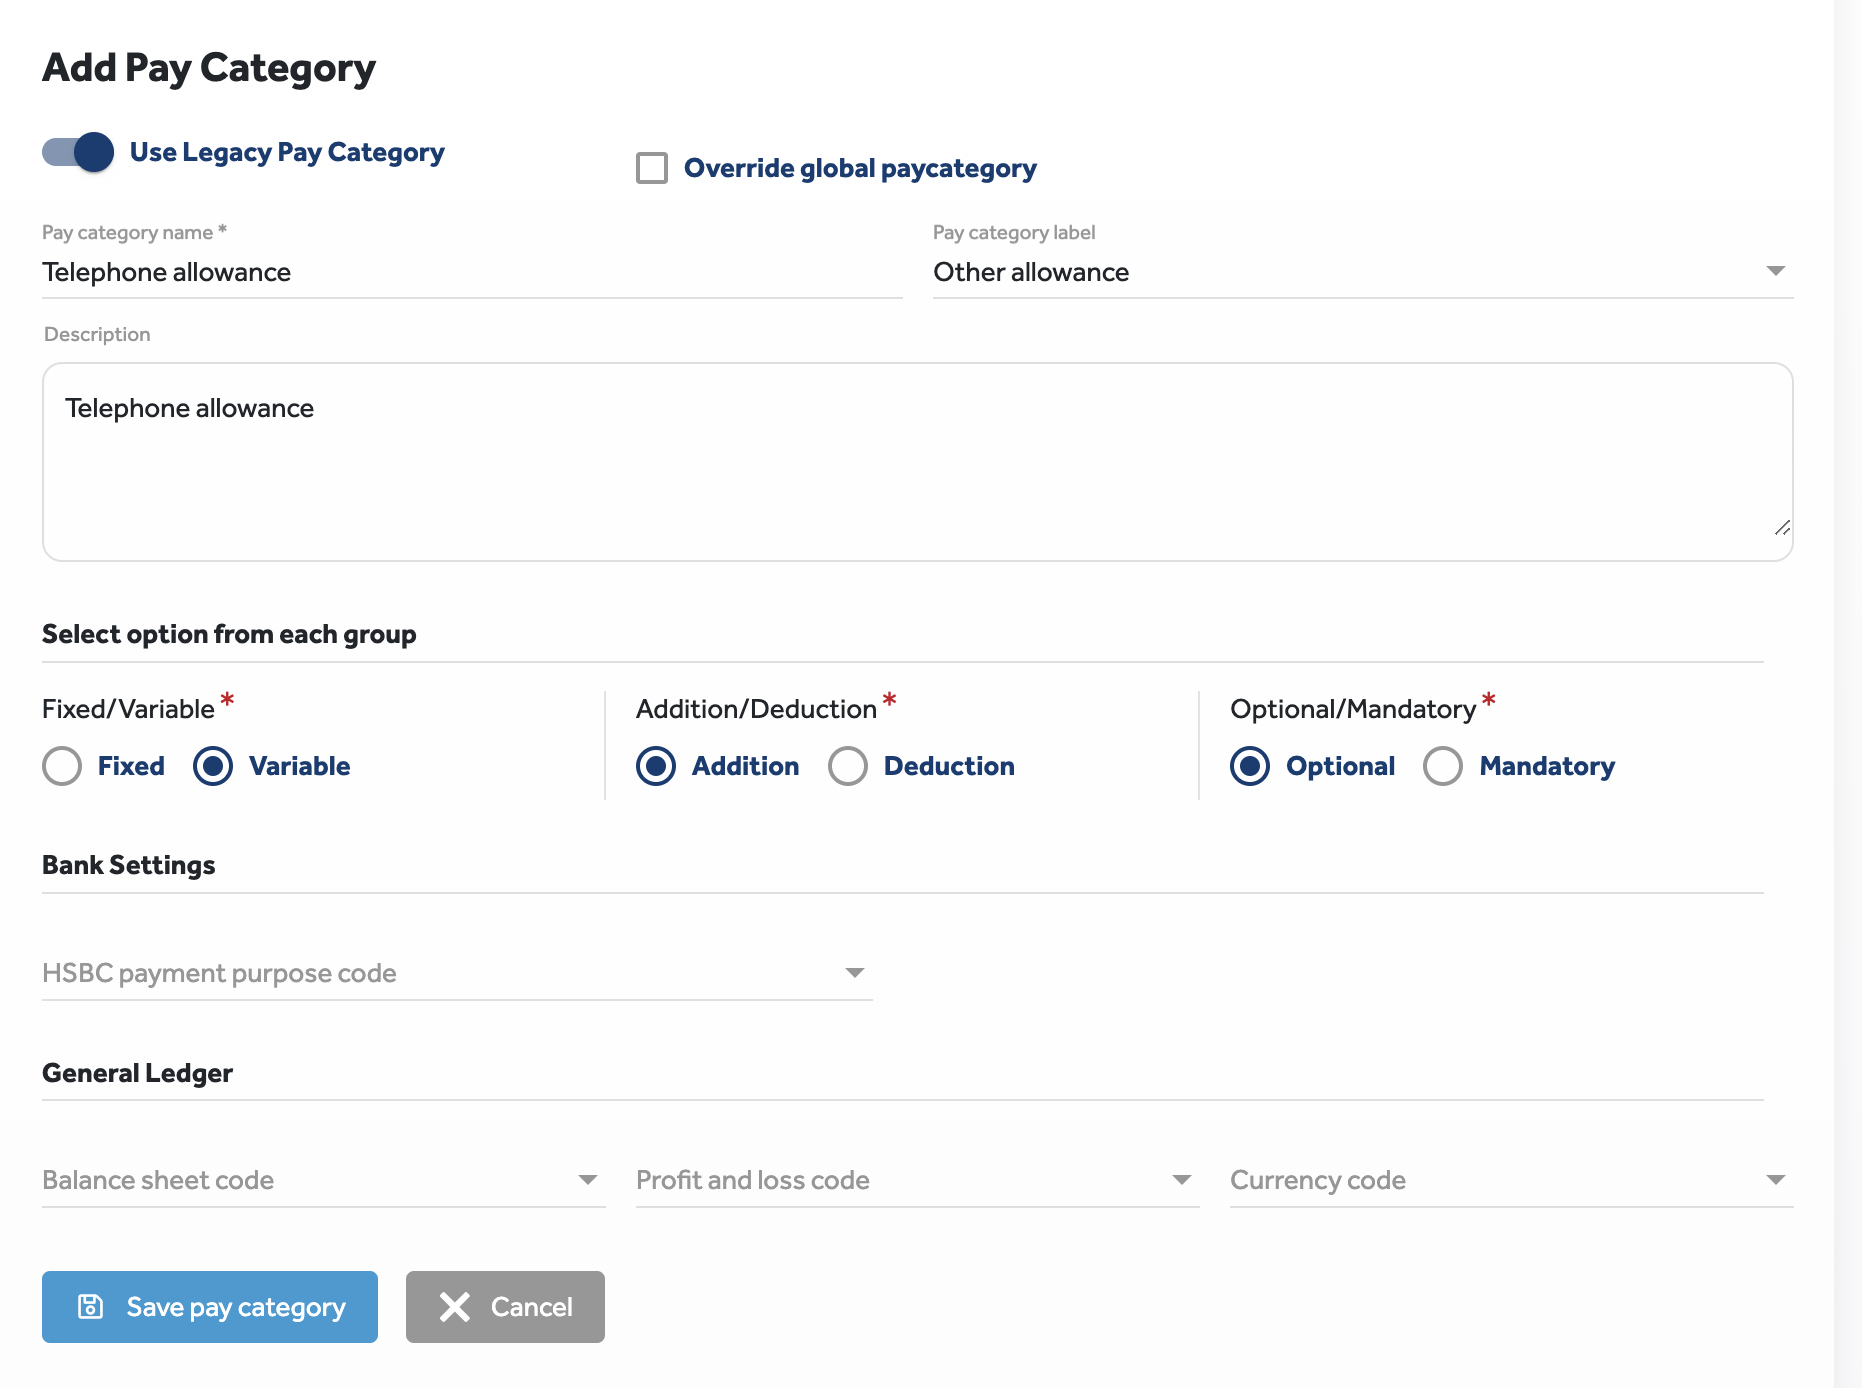Click the Balance sheet code chevron icon
This screenshot has width=1862, height=1388.
tap(587, 1179)
